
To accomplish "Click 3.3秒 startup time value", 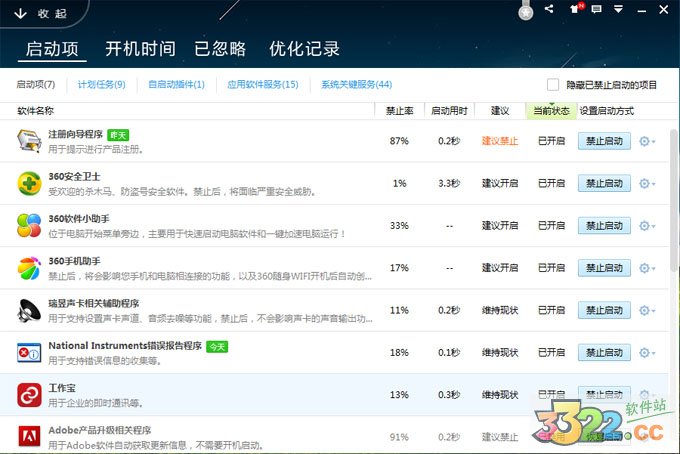I will [449, 183].
